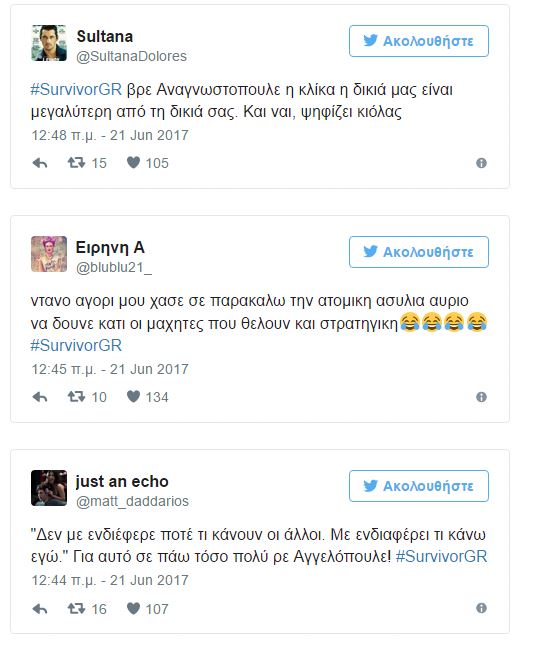540x648 pixels.
Task: Open @blublu21_ profile handle
Action: (x=114, y=268)
